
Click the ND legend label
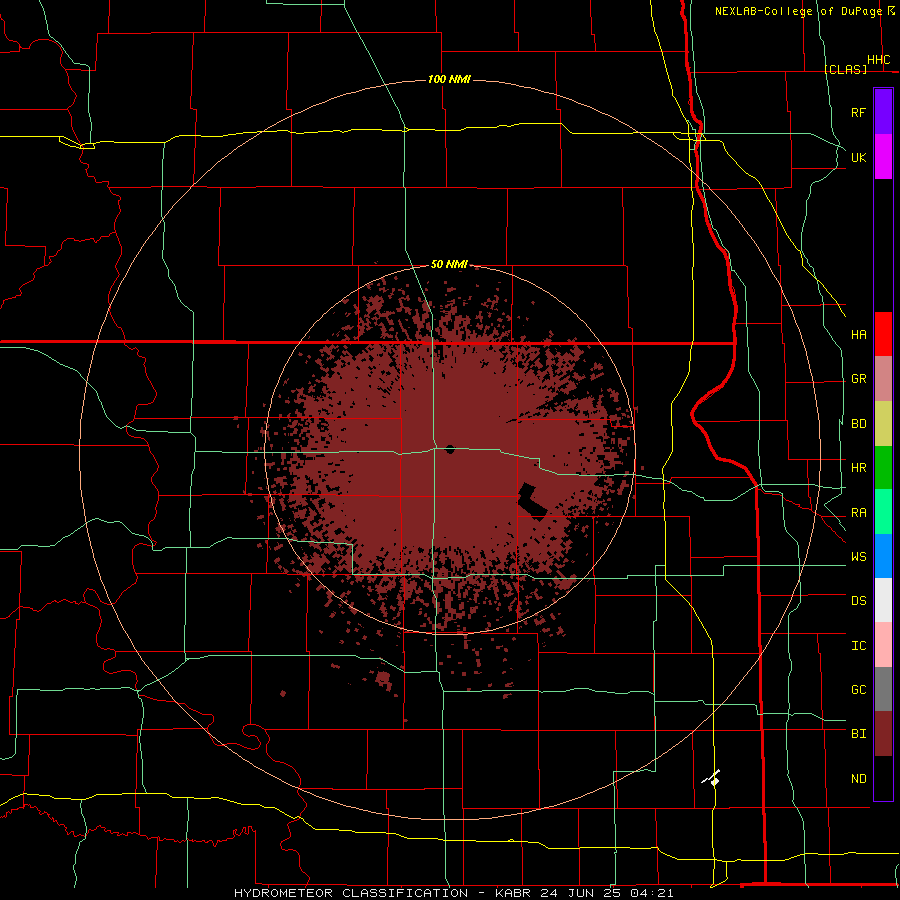point(858,779)
